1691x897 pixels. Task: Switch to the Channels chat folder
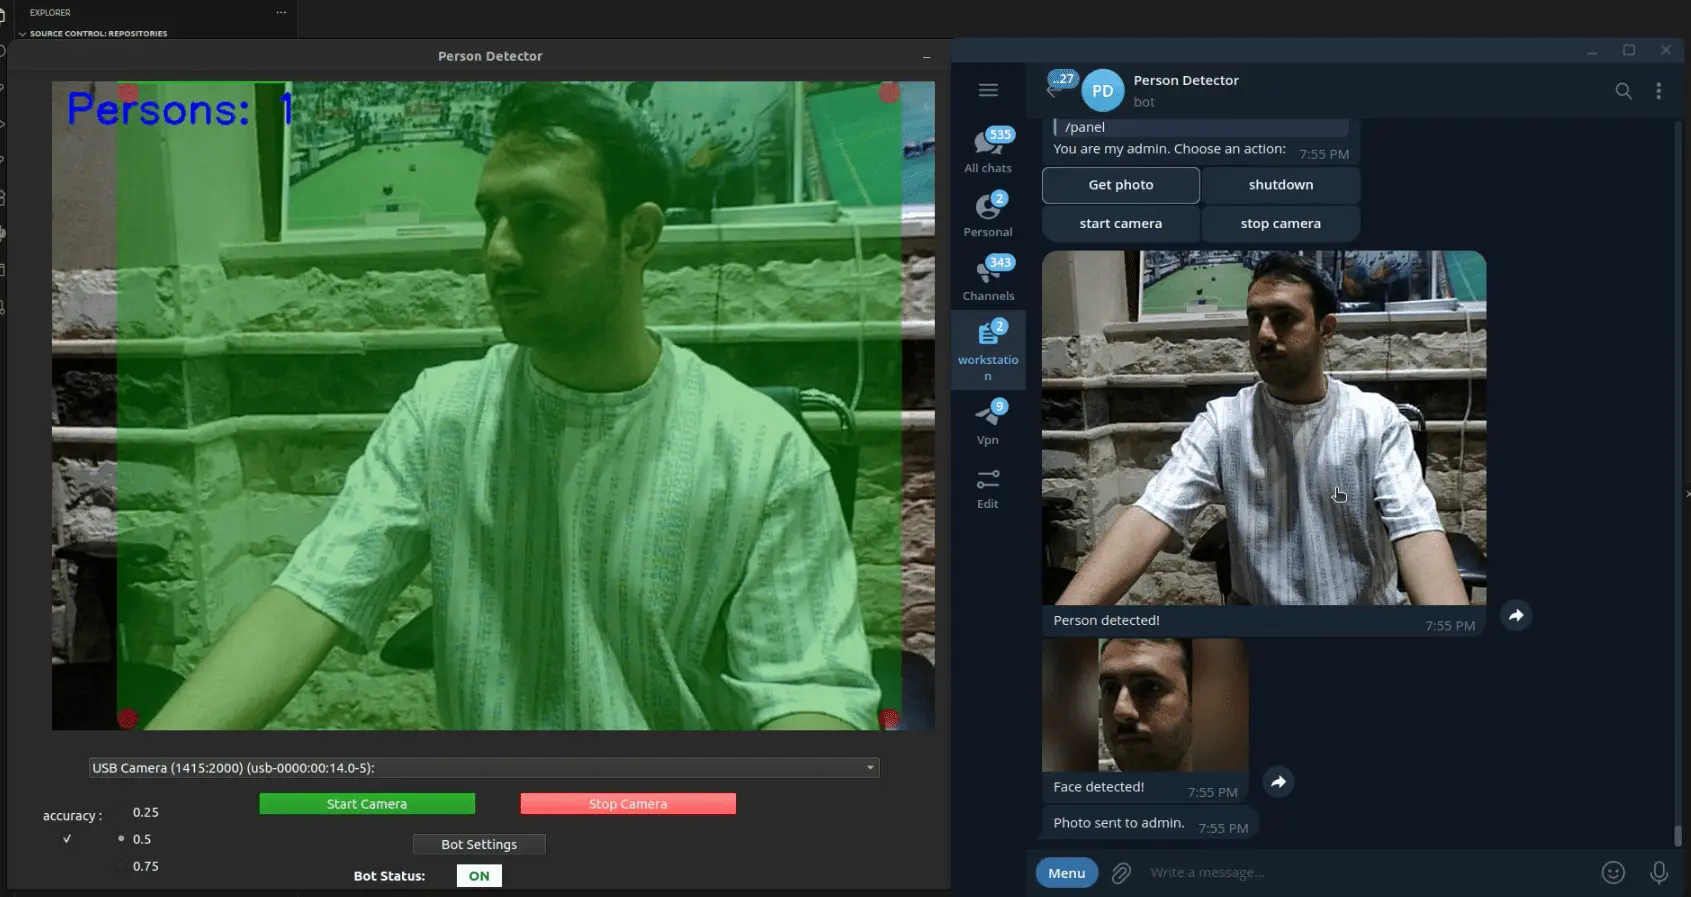pos(988,278)
